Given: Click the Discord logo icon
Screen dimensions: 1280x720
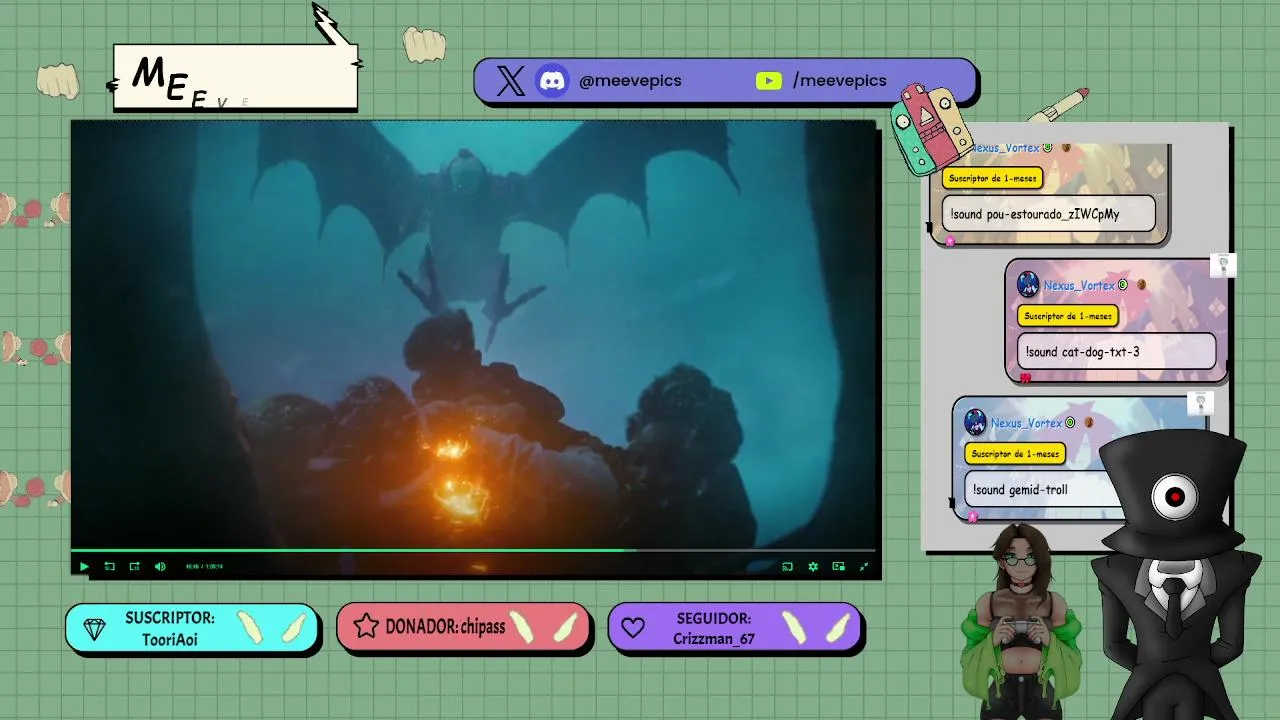Looking at the screenshot, I should pos(553,81).
